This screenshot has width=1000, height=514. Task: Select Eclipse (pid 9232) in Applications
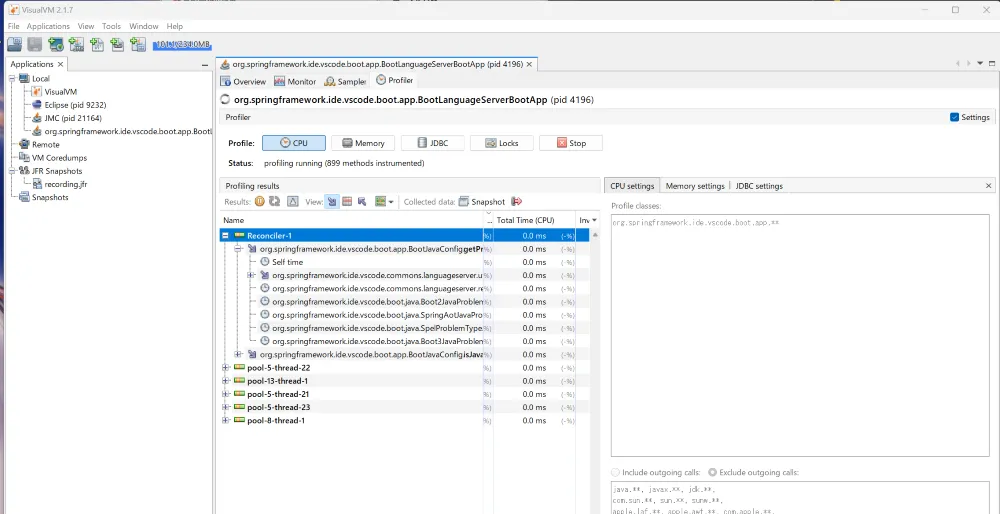tap(68, 105)
